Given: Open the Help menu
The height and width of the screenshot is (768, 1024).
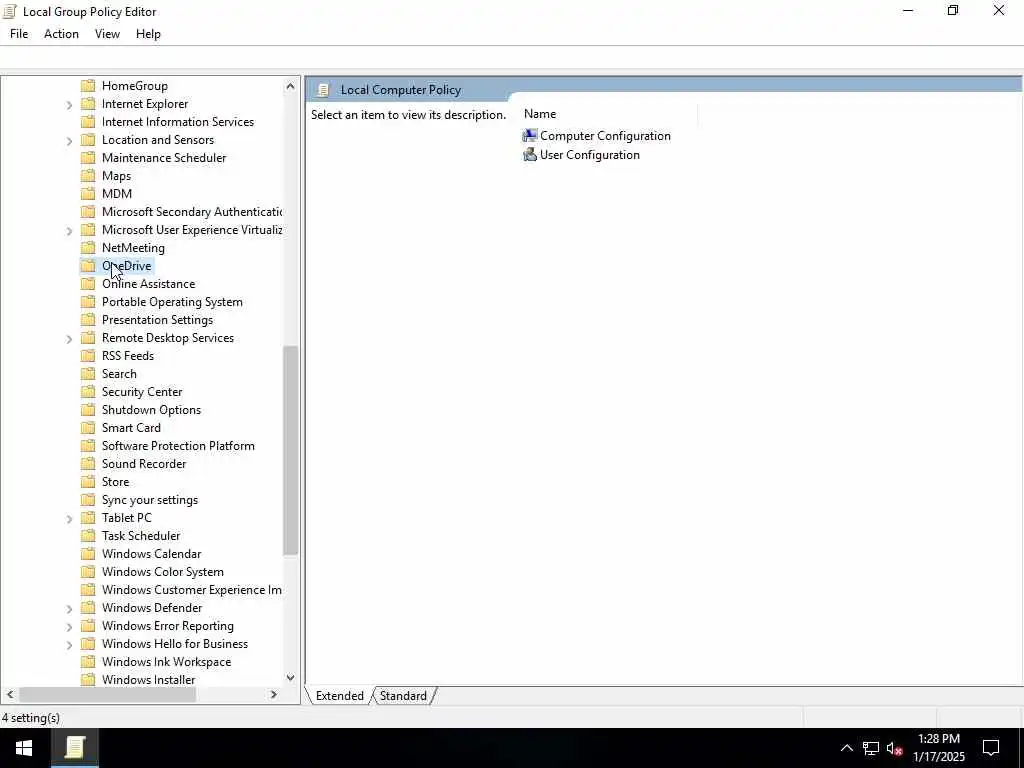Looking at the screenshot, I should 148,34.
